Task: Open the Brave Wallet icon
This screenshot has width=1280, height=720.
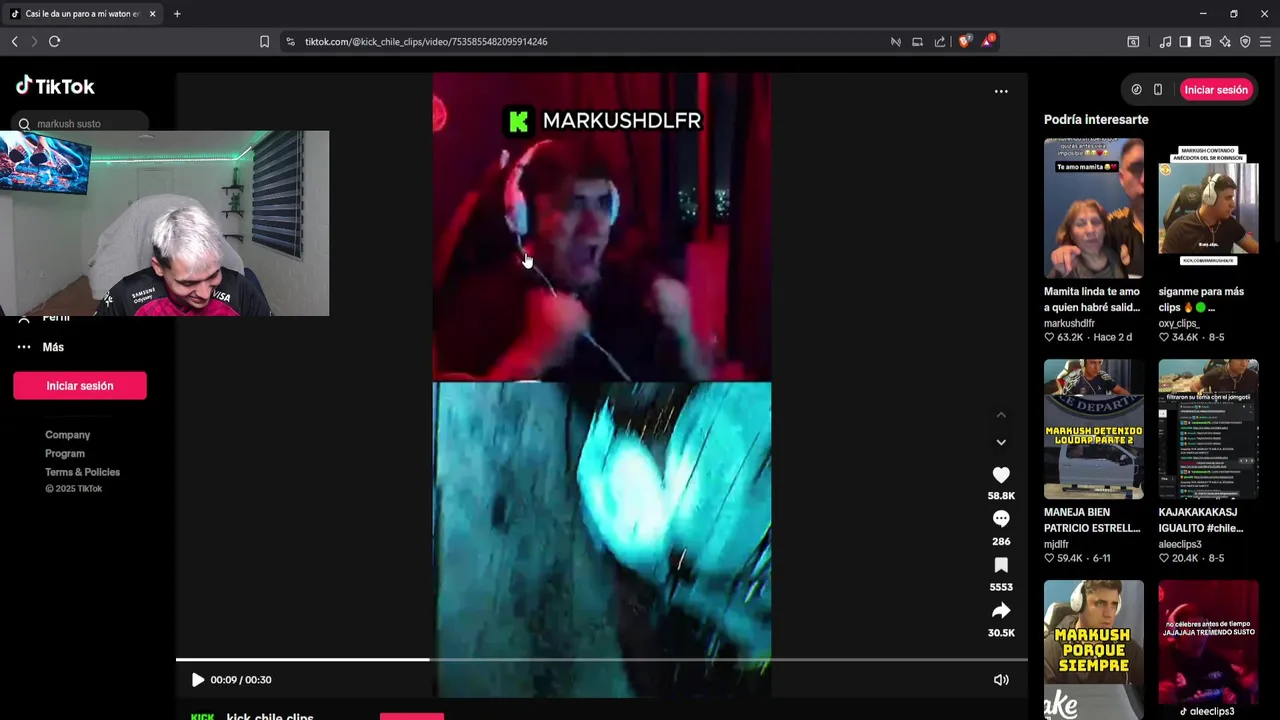Action: pyautogui.click(x=1205, y=42)
